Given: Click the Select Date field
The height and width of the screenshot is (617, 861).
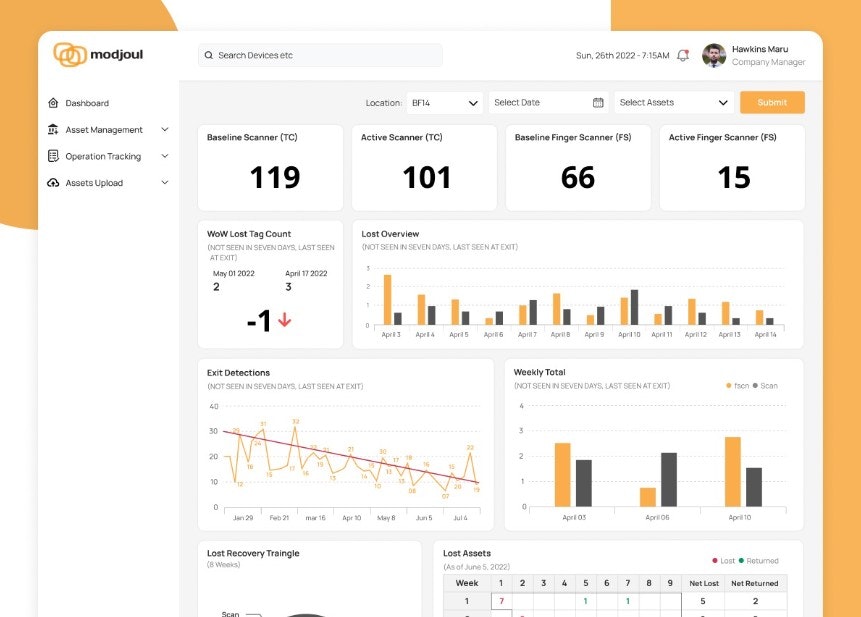Looking at the screenshot, I should 548,103.
